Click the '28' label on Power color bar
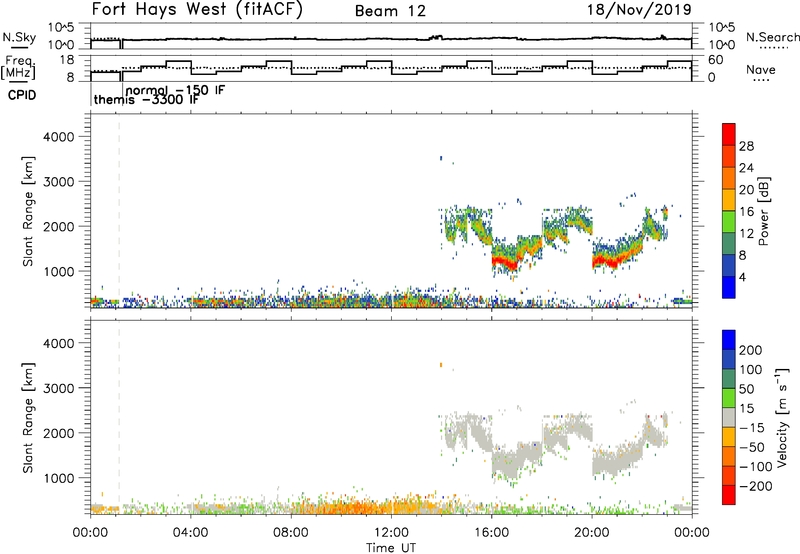Screen dimensions: 800x554 746,146
